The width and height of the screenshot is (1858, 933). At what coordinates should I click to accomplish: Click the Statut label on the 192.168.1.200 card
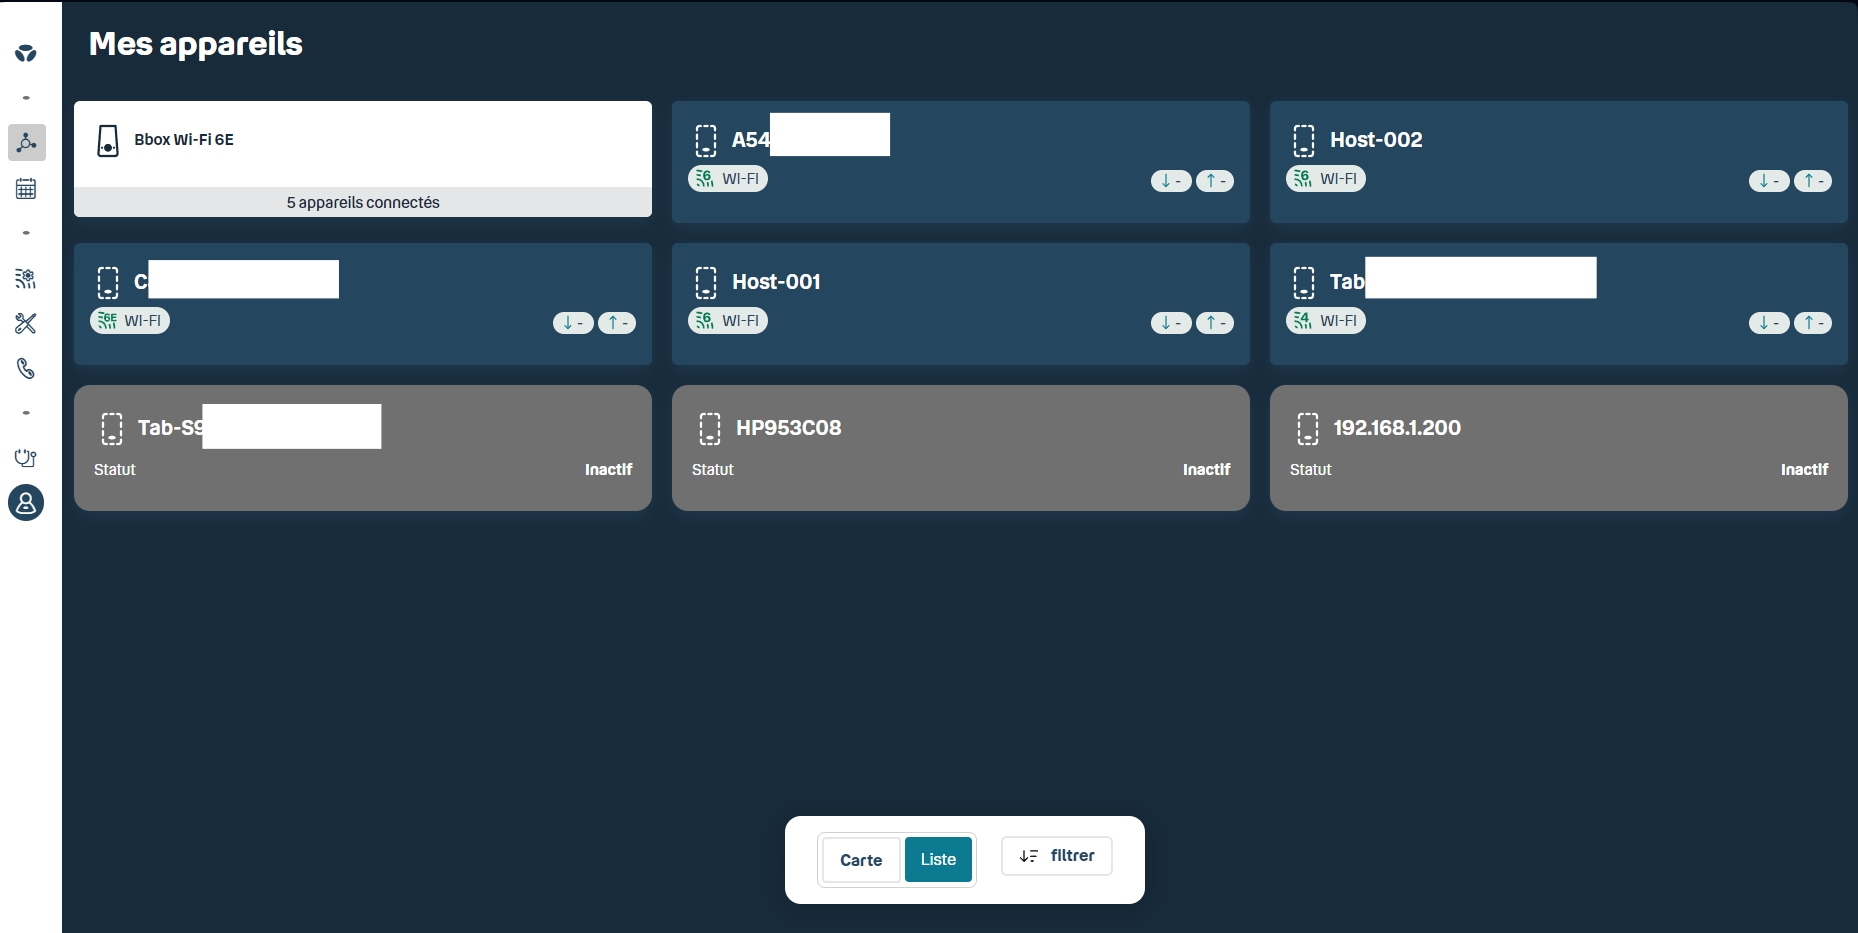pos(1311,470)
